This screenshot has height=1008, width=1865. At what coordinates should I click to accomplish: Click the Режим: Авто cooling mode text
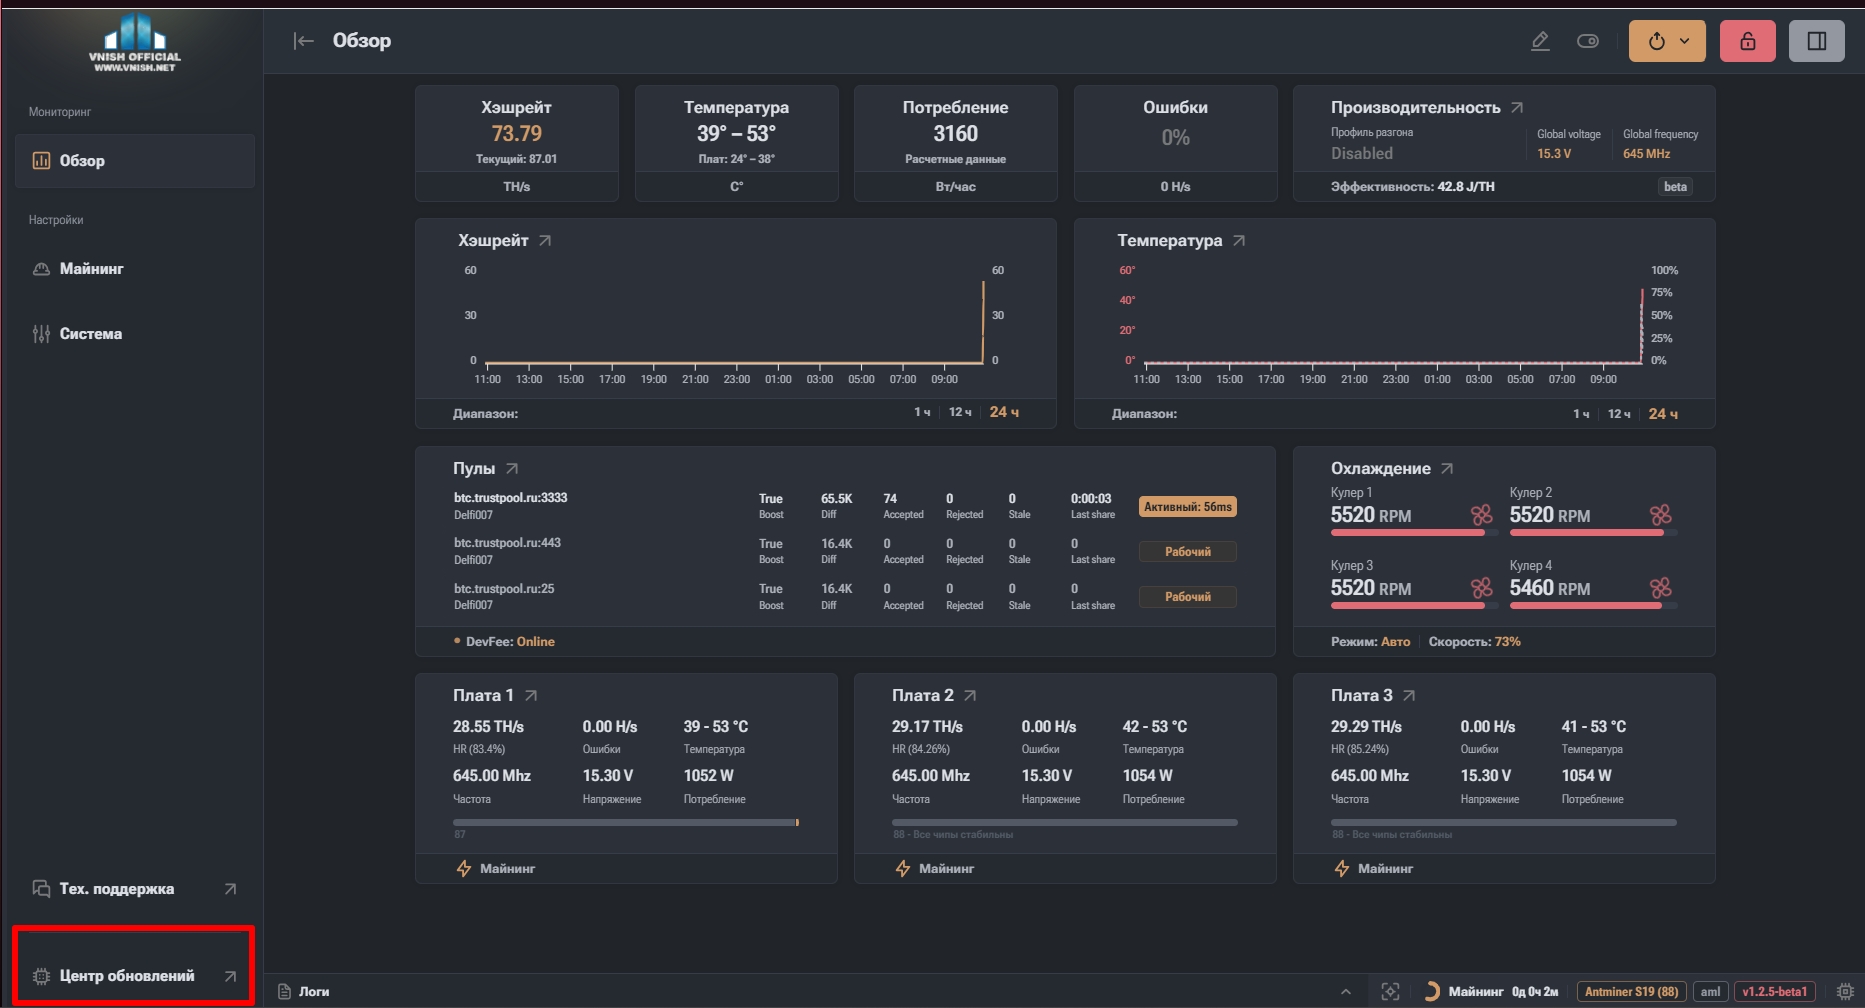[x=1370, y=642]
